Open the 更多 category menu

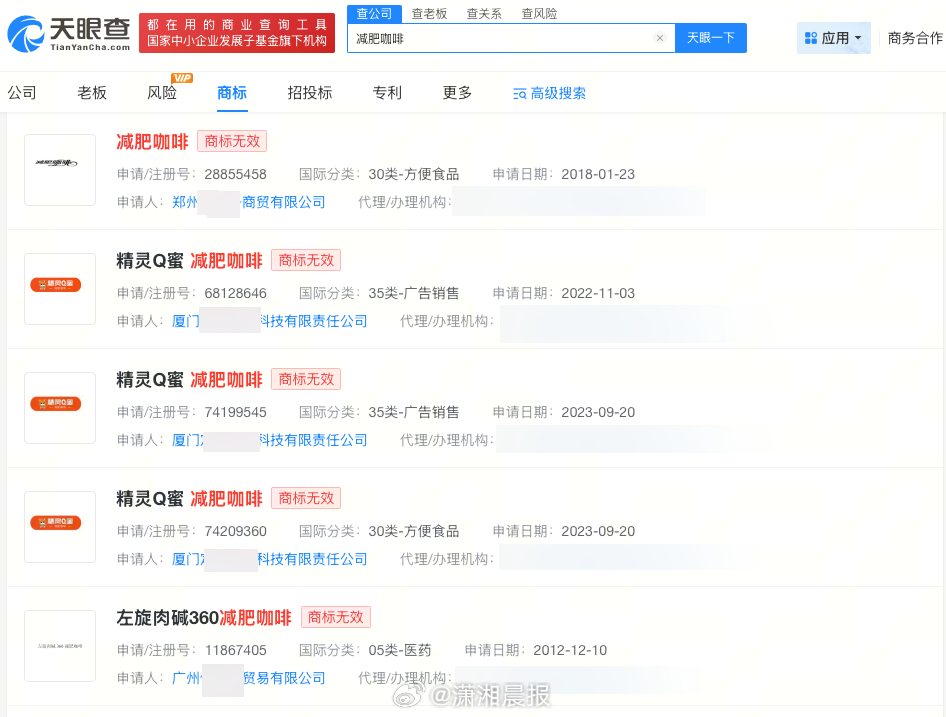pyautogui.click(x=457, y=92)
